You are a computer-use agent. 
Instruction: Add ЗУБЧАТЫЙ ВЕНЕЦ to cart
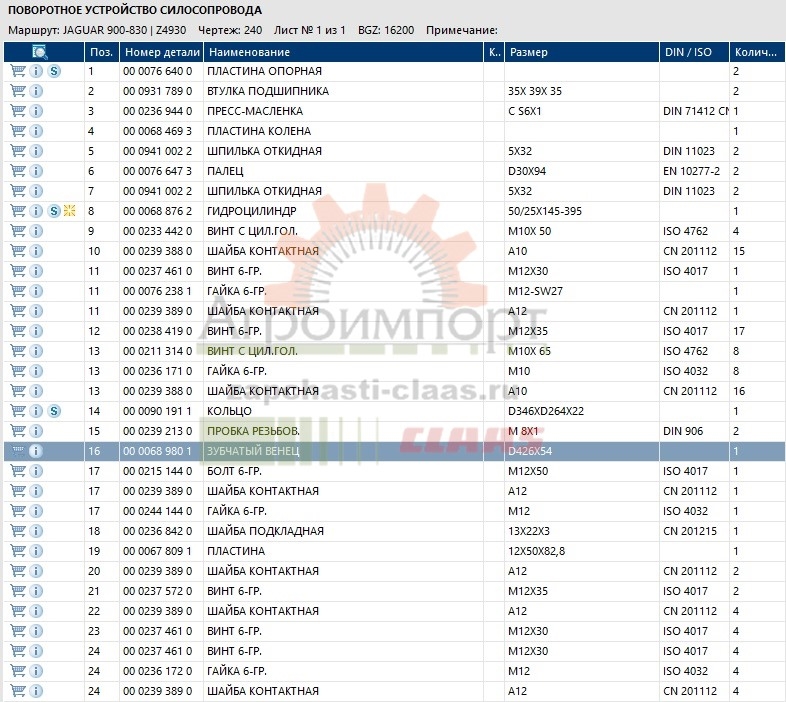tap(18, 451)
